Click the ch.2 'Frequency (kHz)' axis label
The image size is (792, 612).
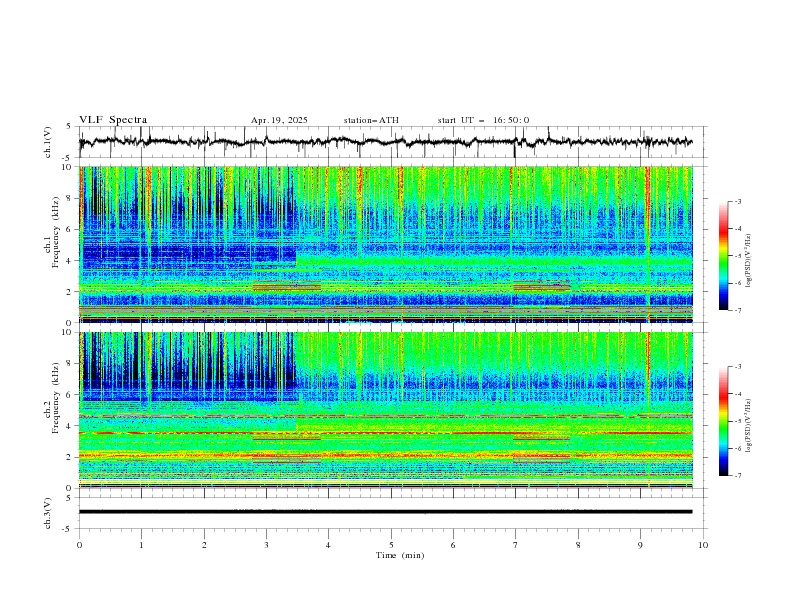click(x=55, y=398)
